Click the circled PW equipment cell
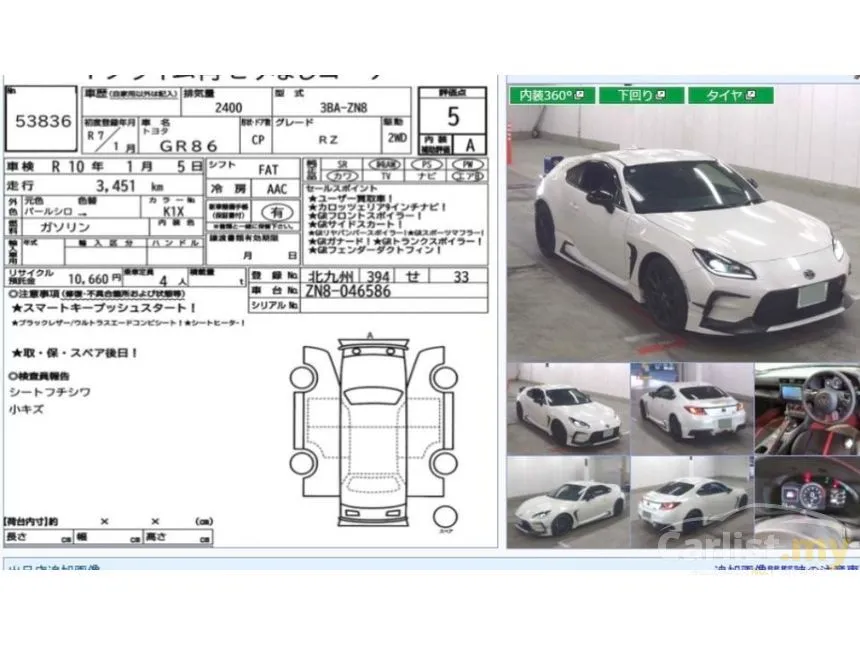This screenshot has width=860, height=645. pyautogui.click(x=468, y=164)
